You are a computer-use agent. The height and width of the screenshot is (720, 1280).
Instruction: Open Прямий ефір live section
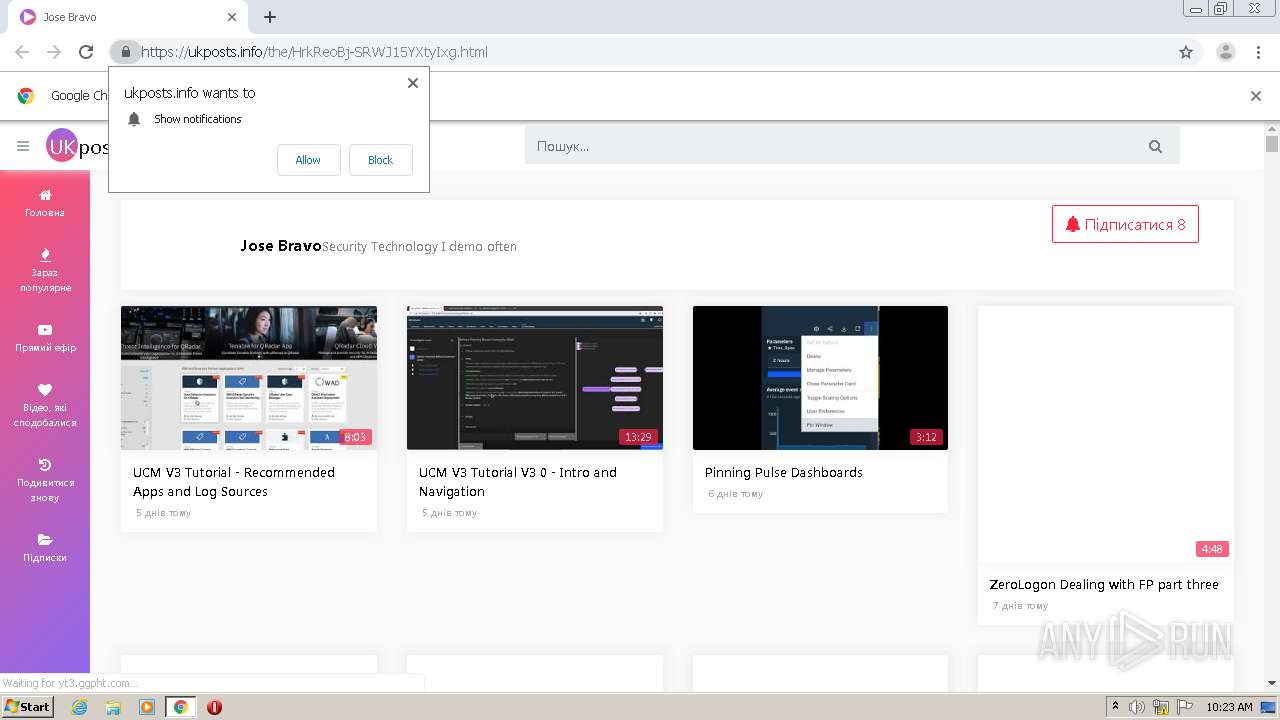(x=45, y=338)
